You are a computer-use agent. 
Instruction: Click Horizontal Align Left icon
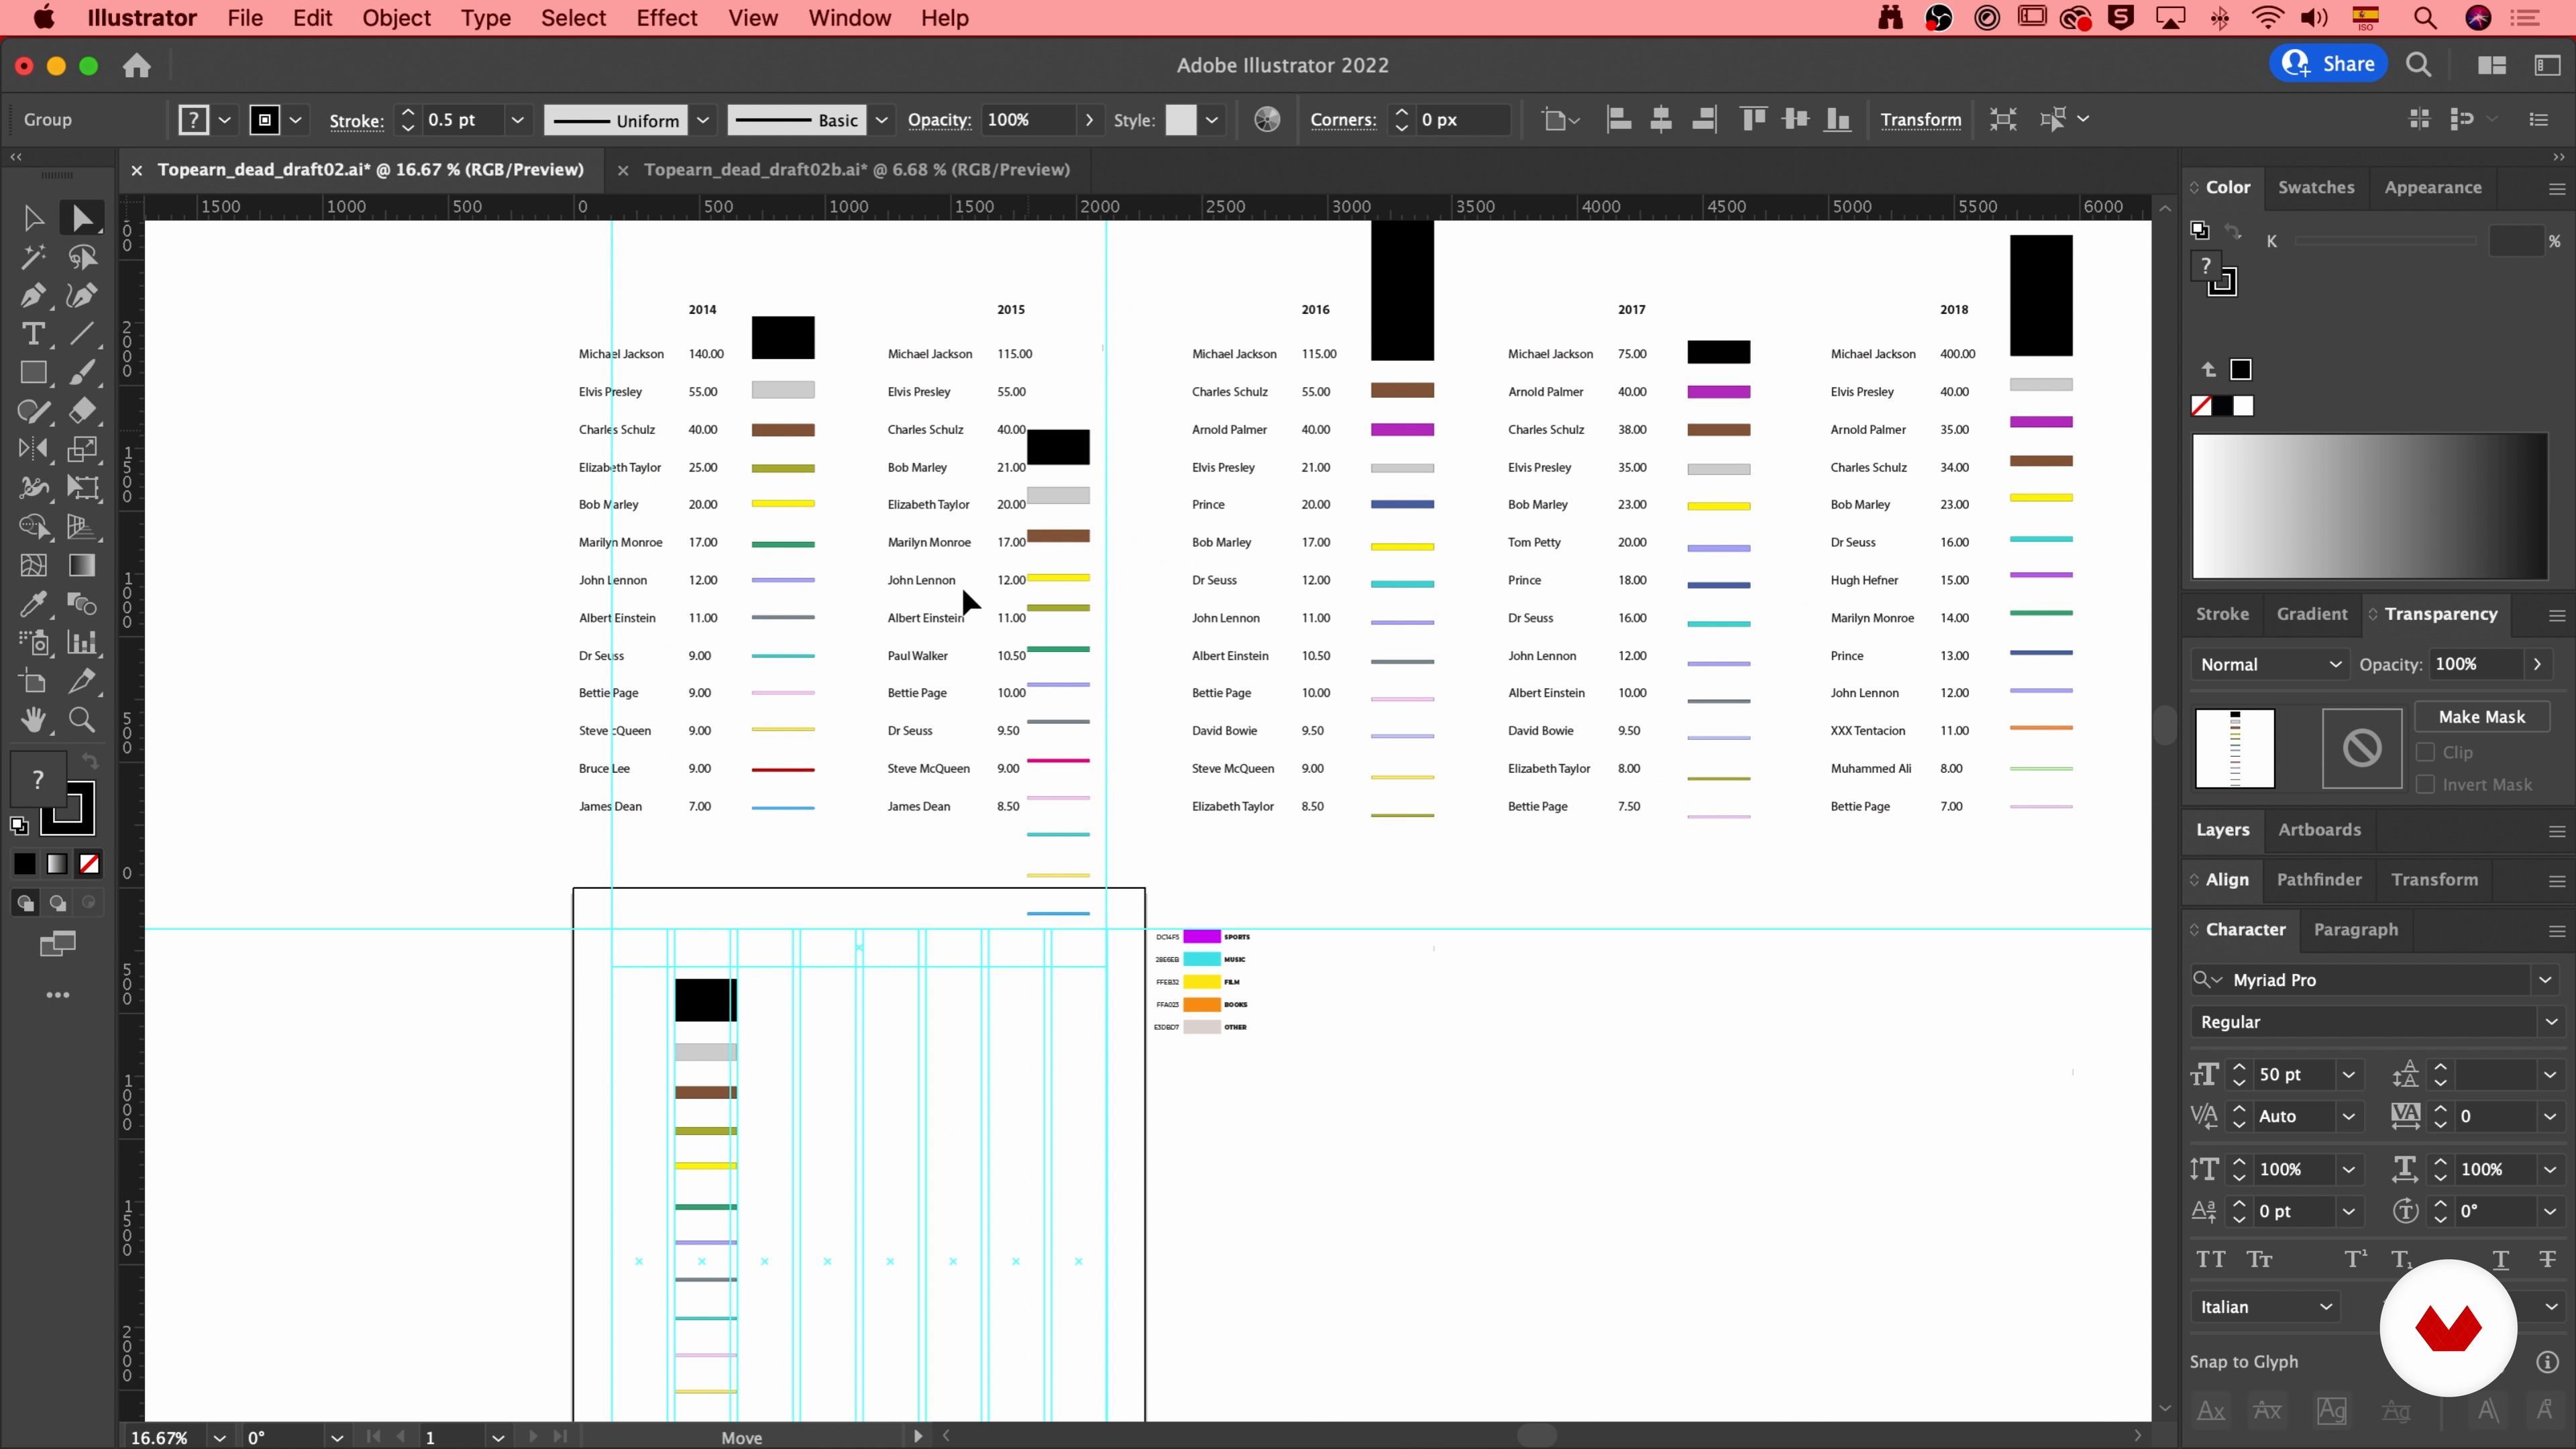(1619, 120)
